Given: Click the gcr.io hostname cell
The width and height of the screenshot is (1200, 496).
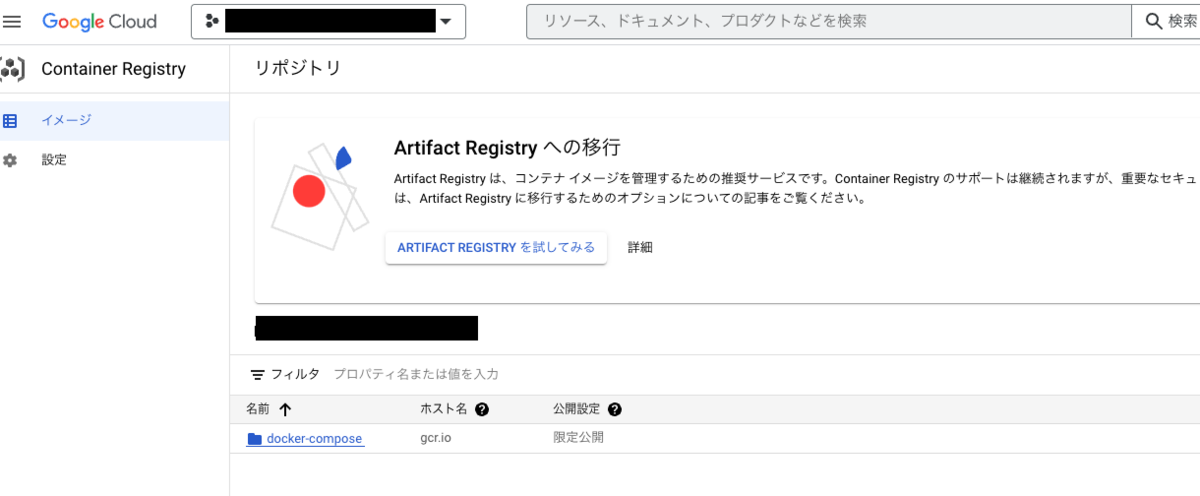Looking at the screenshot, I should tap(436, 438).
